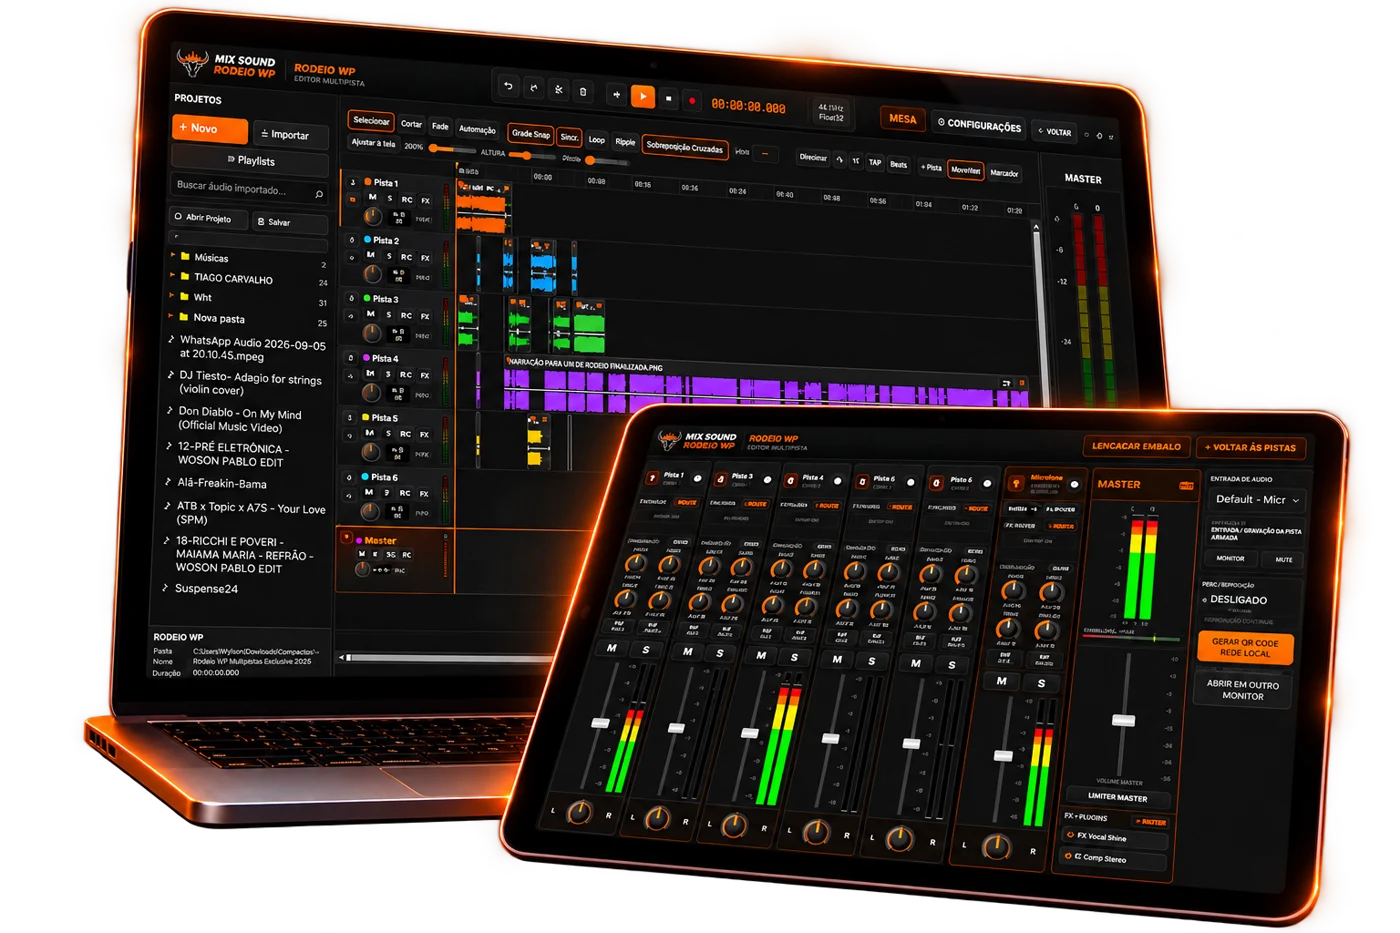Click the orange icon in the mixer MASTER header

(1186, 486)
